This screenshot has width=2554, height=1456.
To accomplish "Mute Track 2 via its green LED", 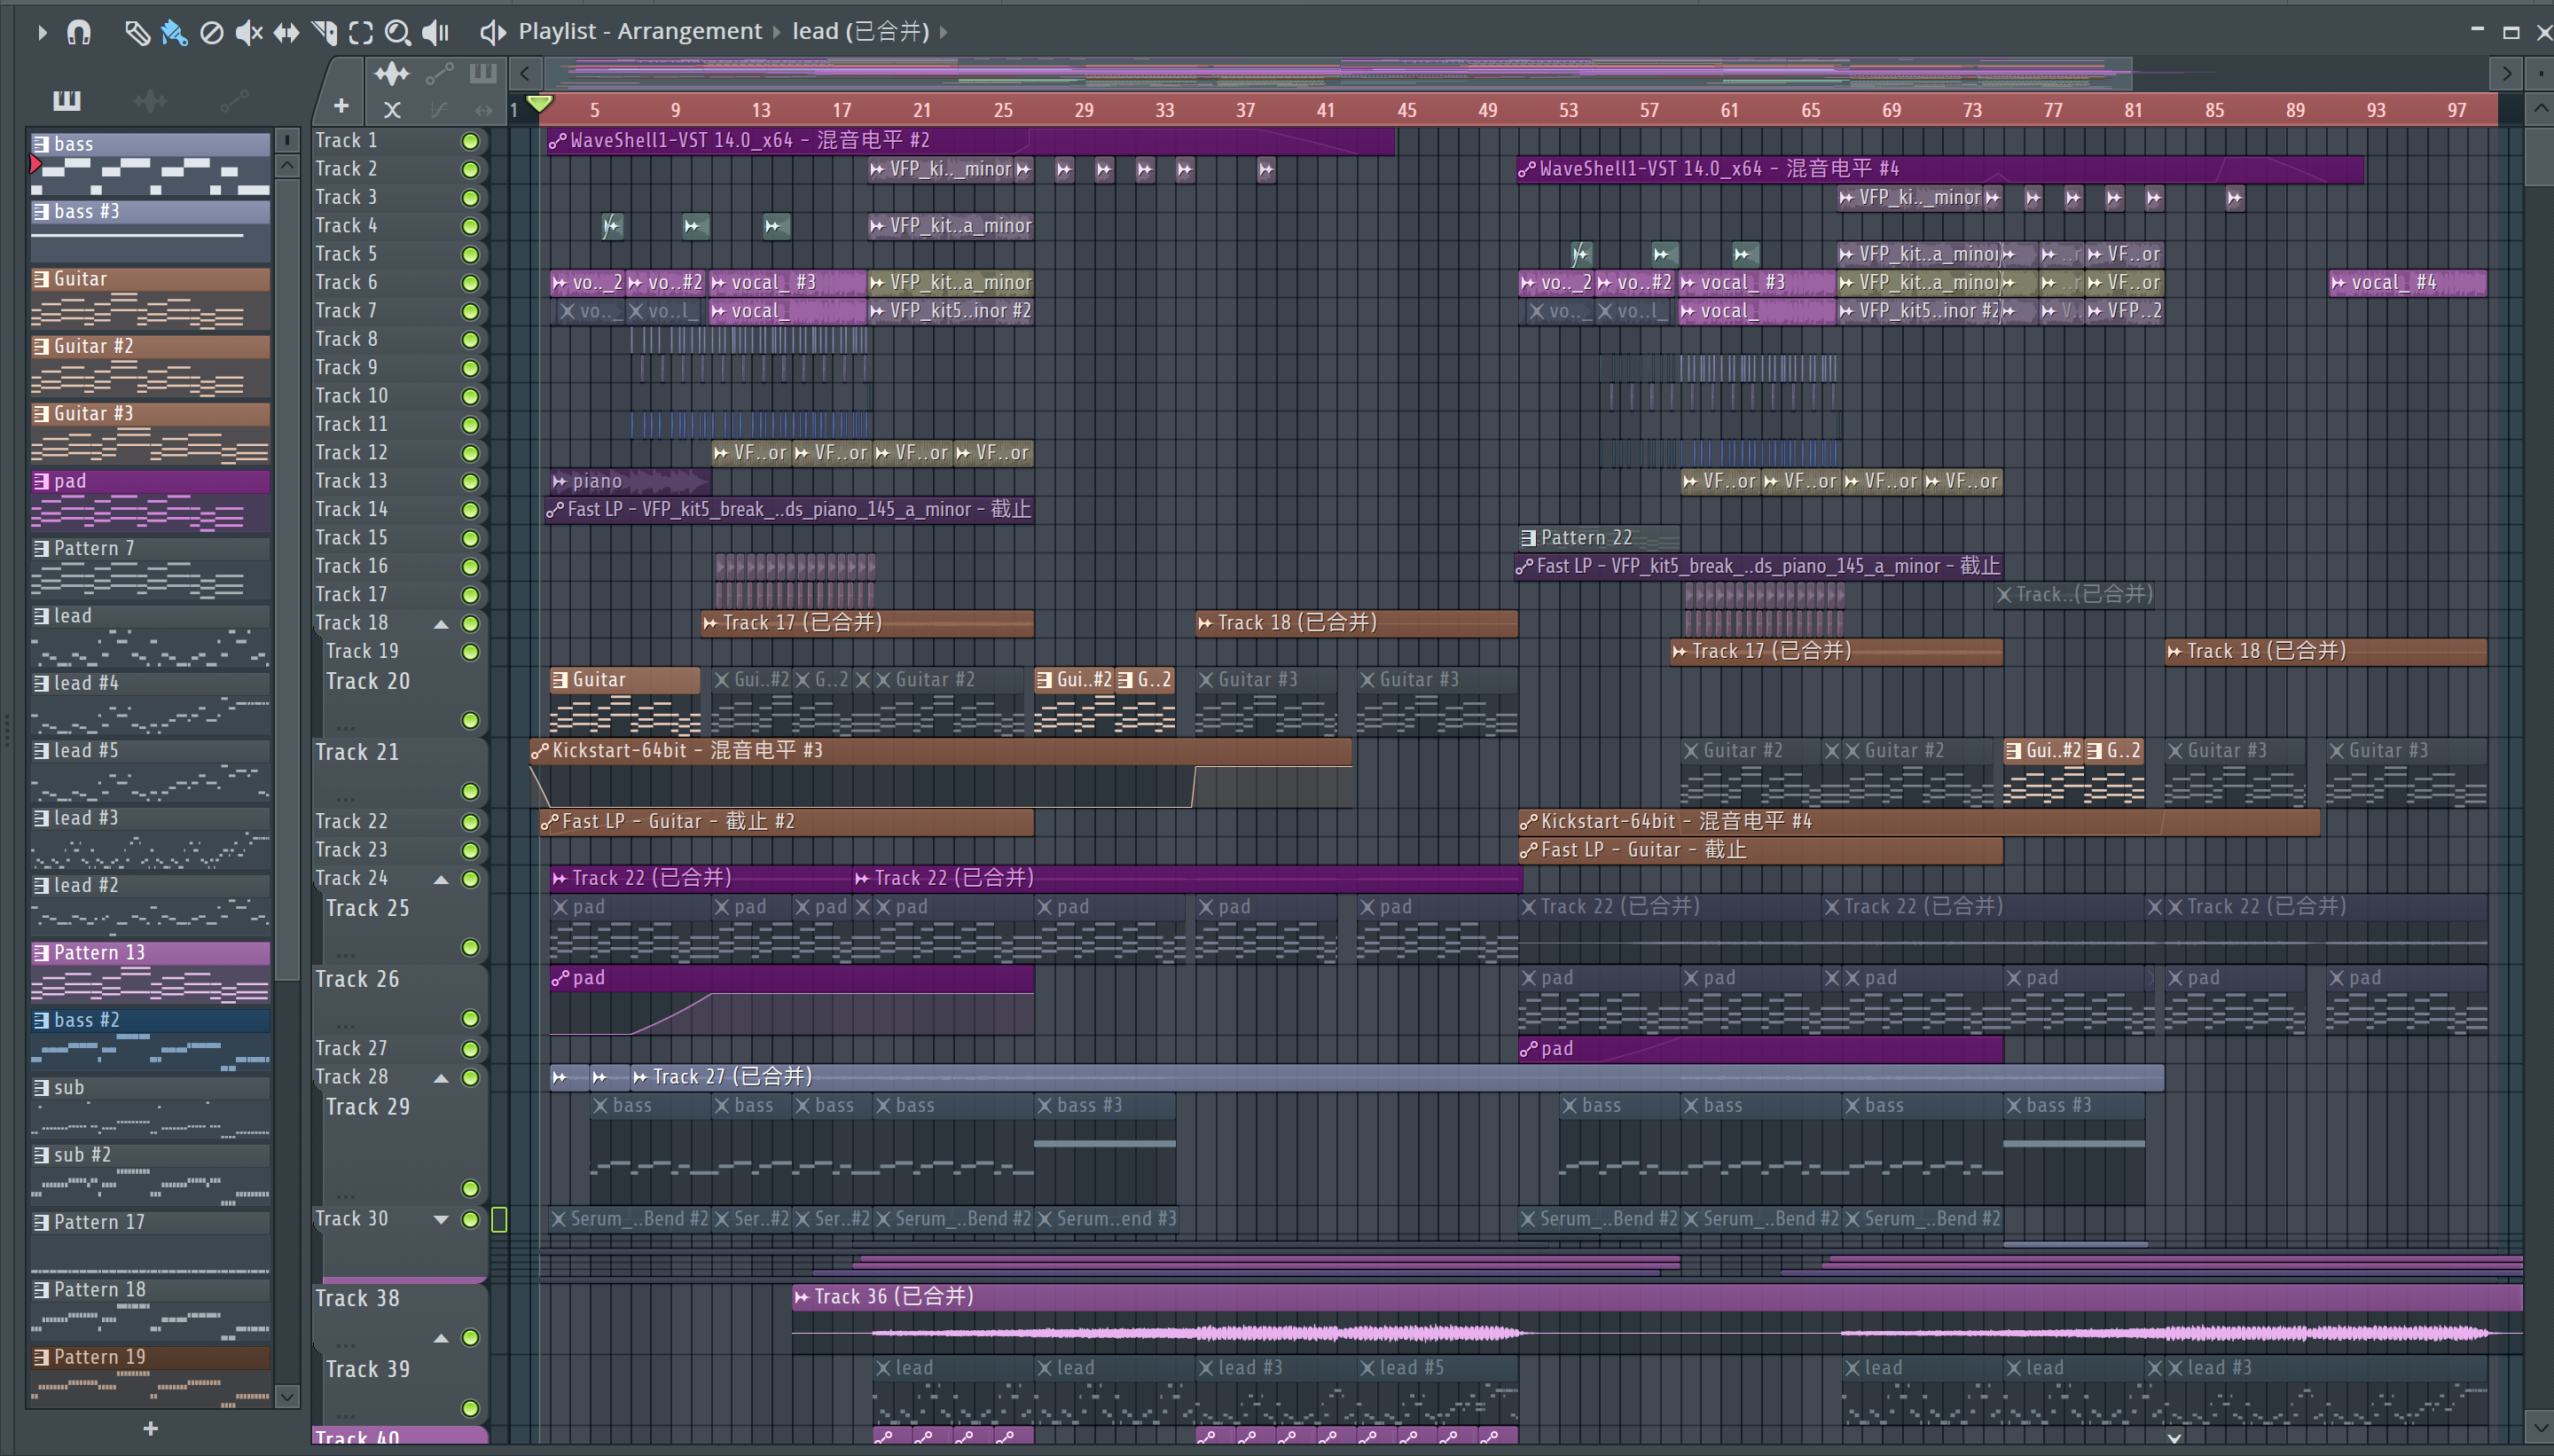I will pos(469,169).
